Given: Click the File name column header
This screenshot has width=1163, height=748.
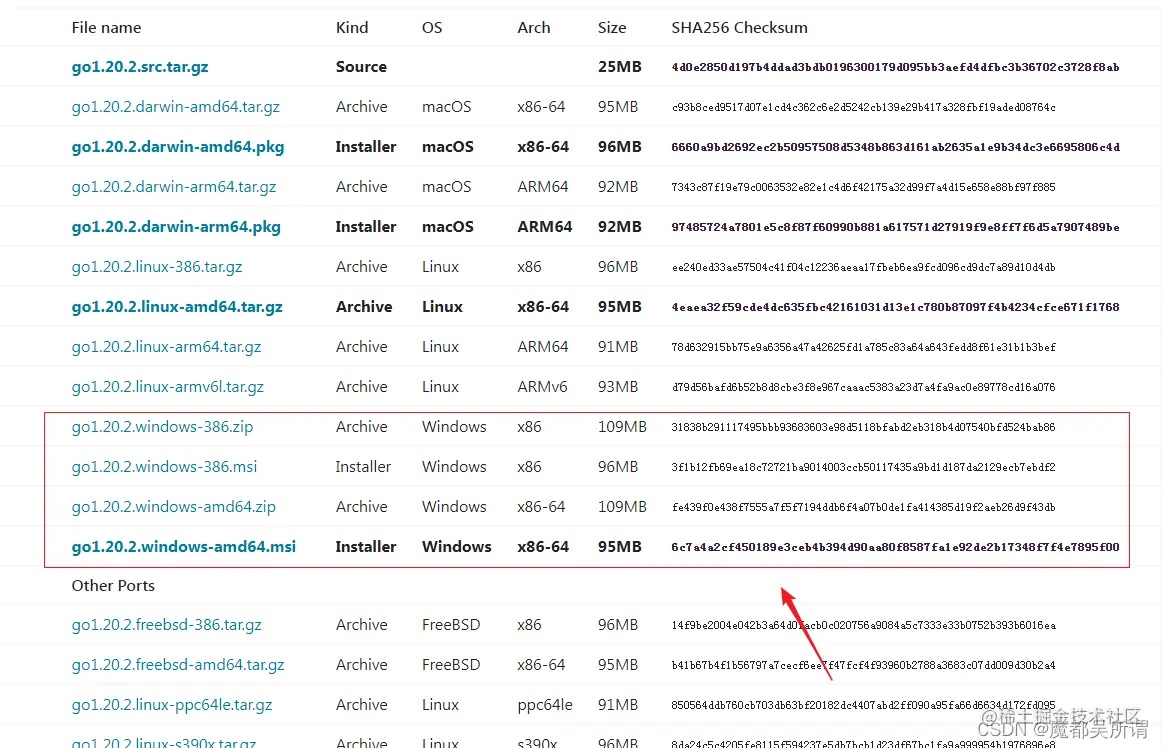Looking at the screenshot, I should click(x=106, y=28).
